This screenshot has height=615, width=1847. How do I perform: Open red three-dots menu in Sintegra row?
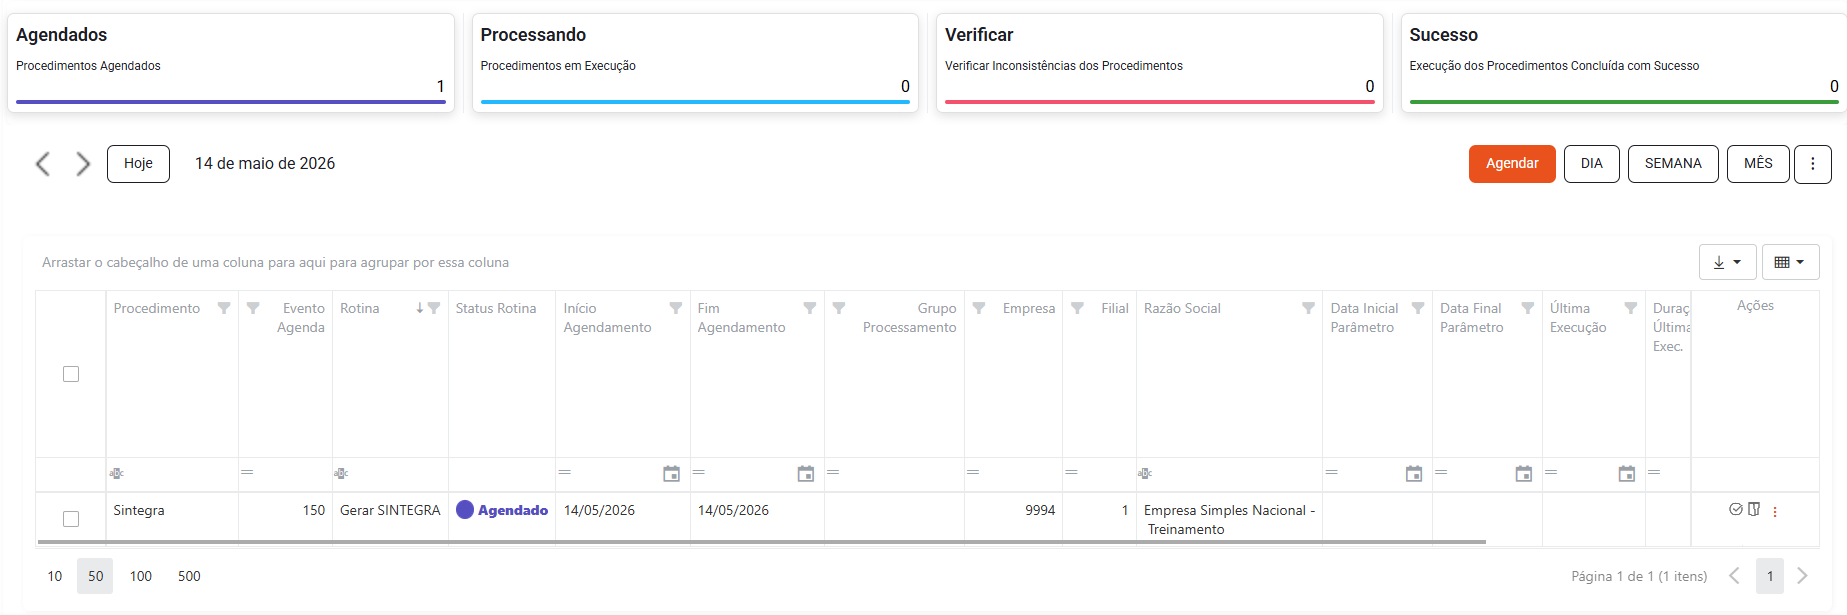1775,511
